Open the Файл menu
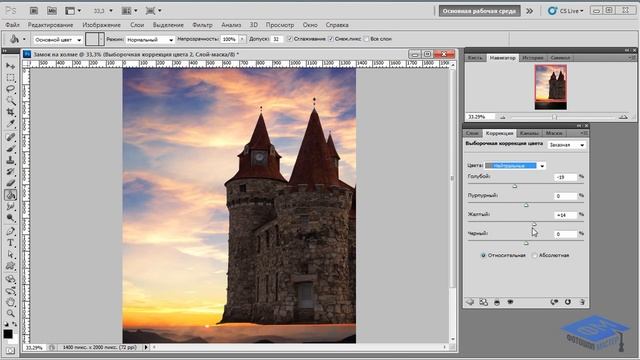Screen dimensions: 640x360 tap(13, 25)
